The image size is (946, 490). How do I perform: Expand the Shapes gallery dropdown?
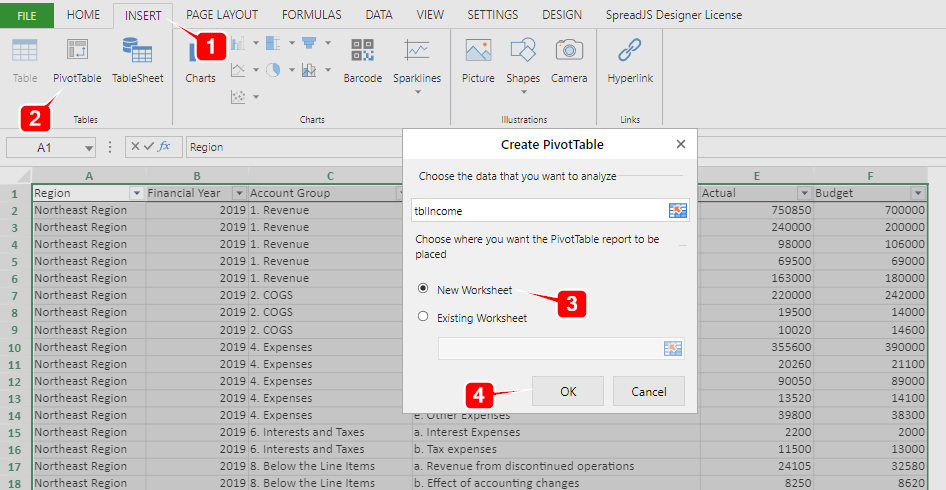523,92
